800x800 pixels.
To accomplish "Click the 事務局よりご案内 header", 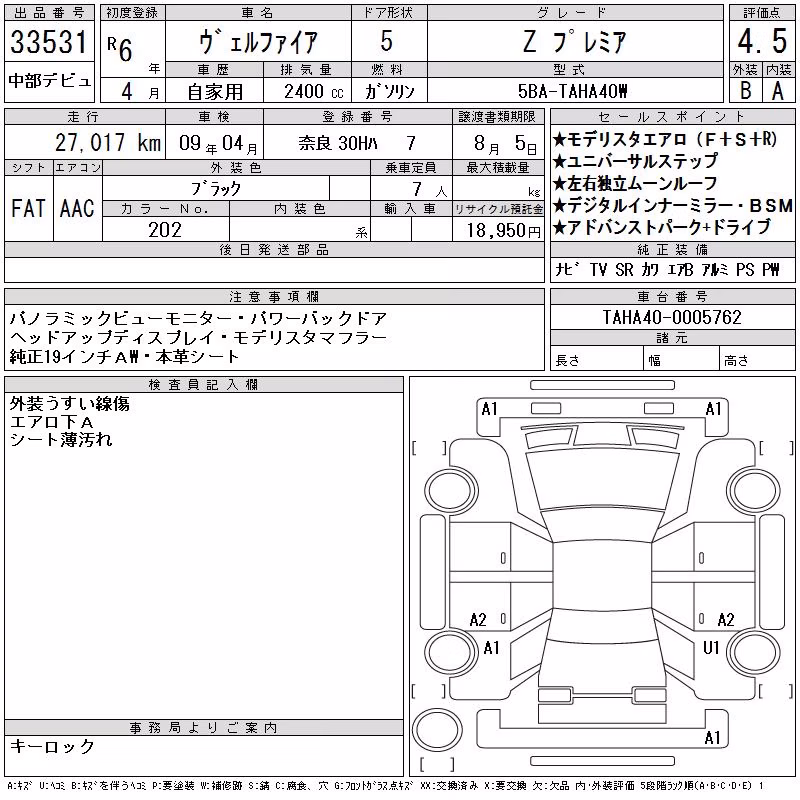I will pyautogui.click(x=203, y=728).
